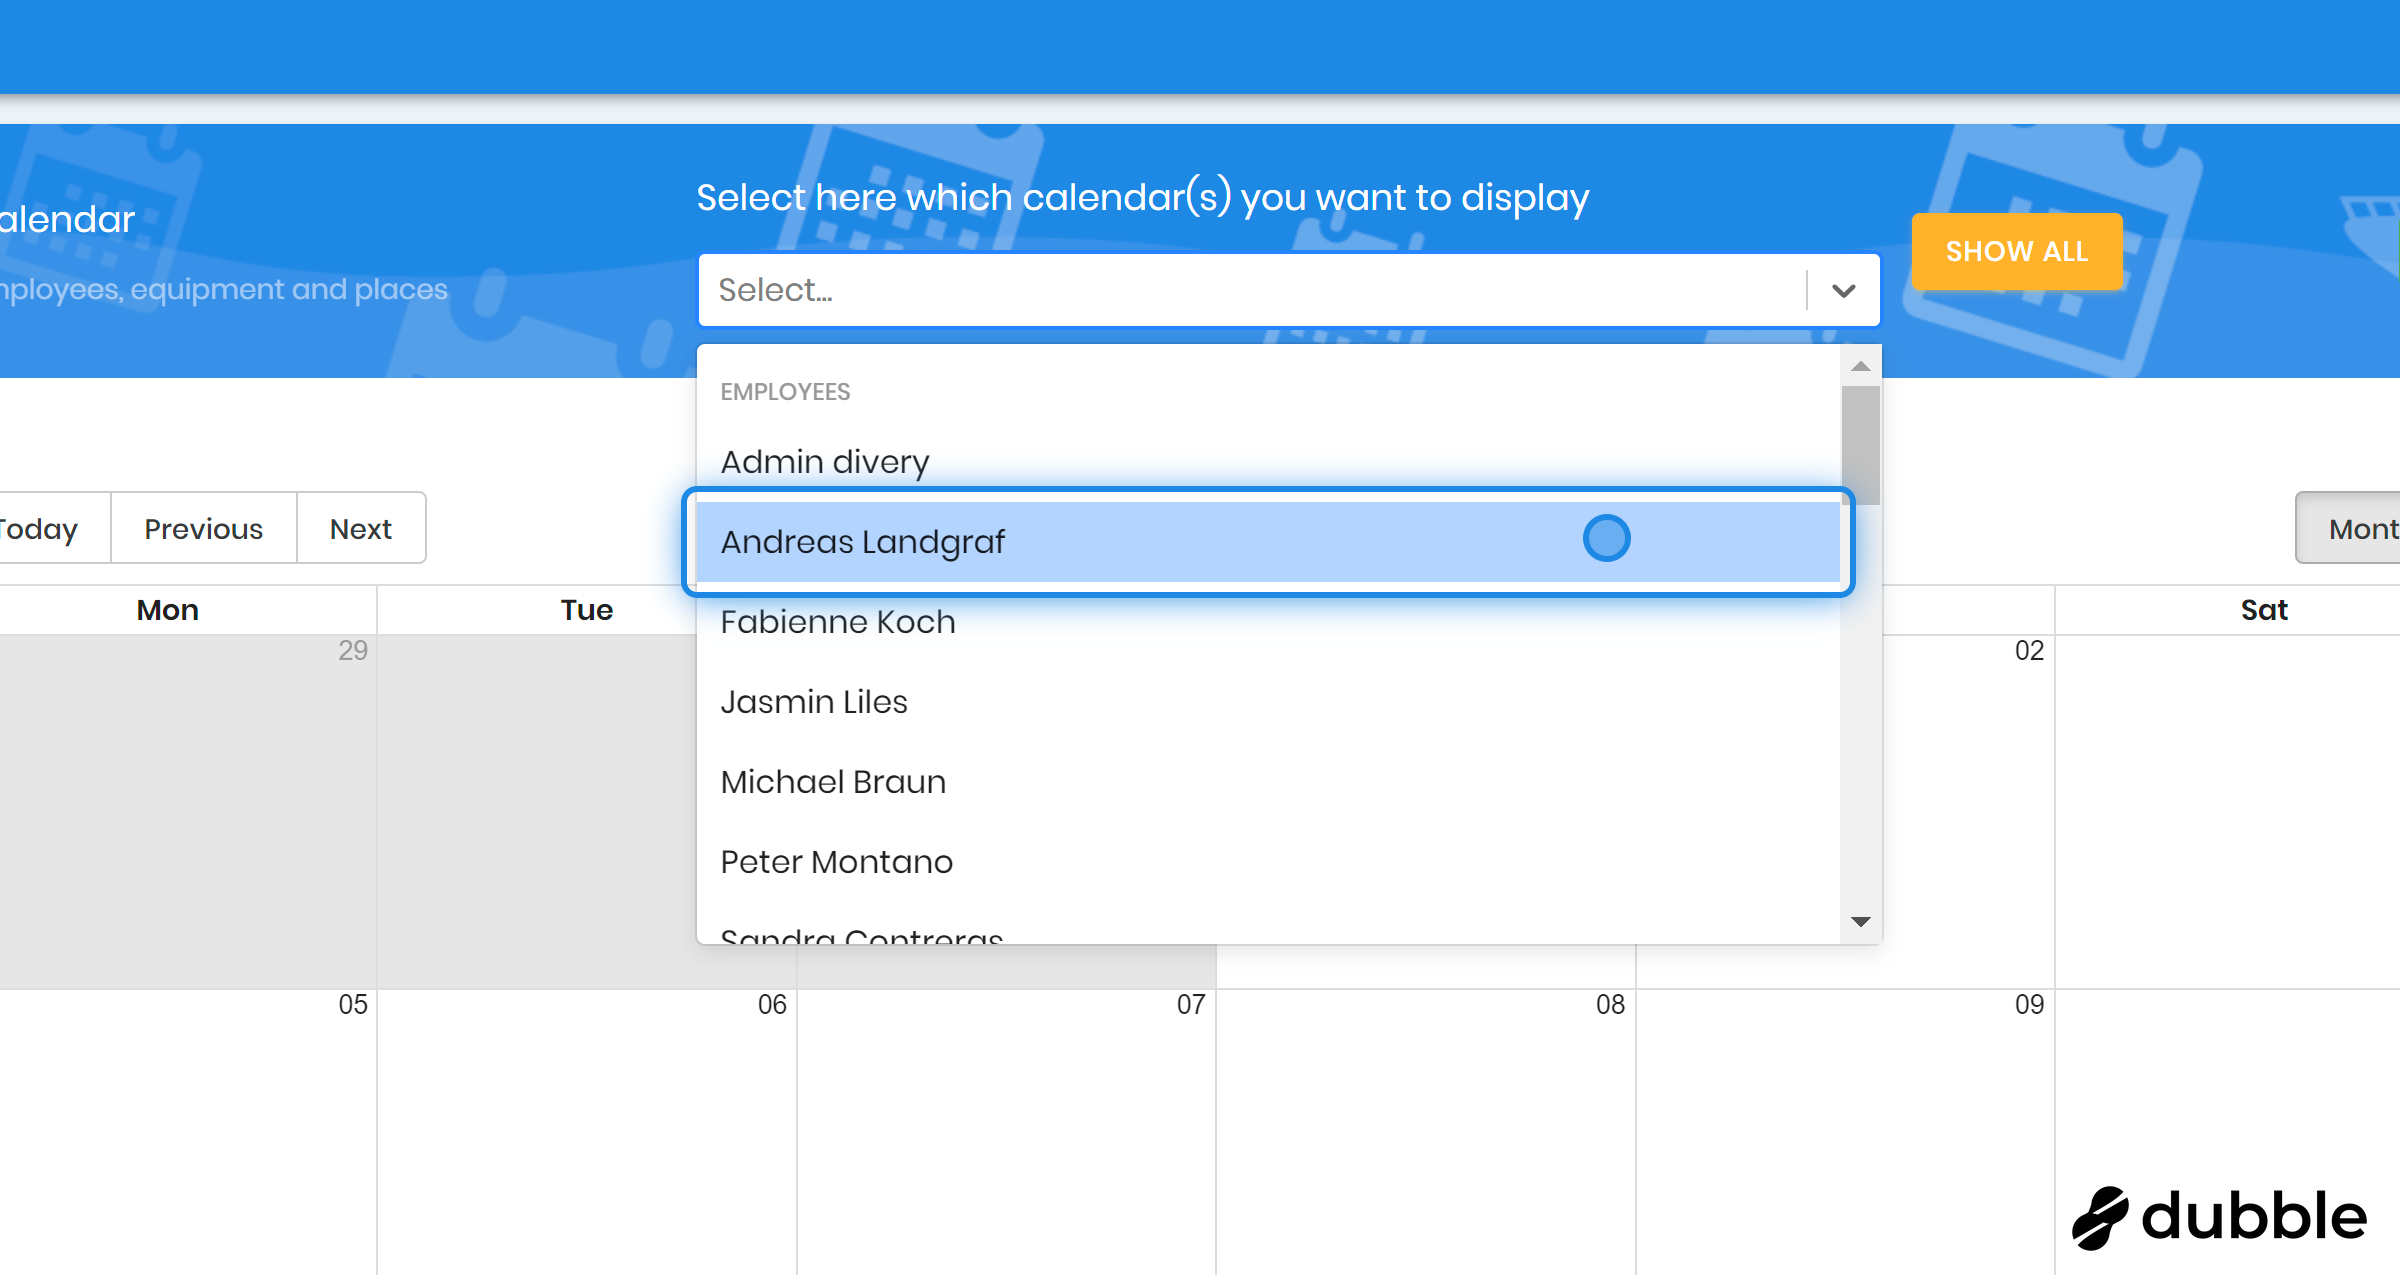Pick Fabienne Koch from the list
Screen dimensions: 2400x1275
tap(1268, 621)
